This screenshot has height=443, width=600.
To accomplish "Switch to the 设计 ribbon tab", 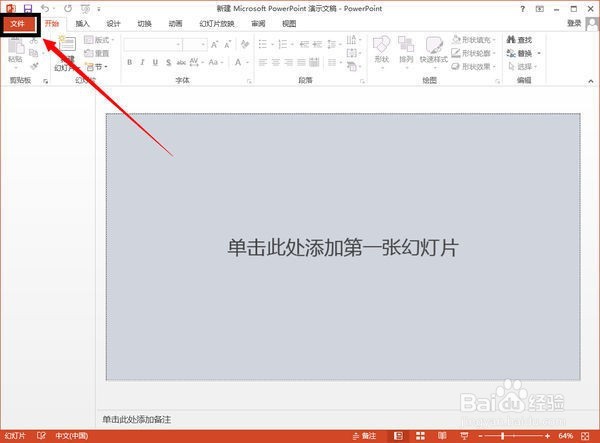I will pos(113,24).
